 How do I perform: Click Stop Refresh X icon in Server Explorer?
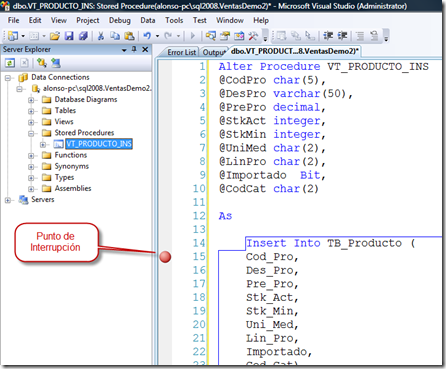pos(24,63)
